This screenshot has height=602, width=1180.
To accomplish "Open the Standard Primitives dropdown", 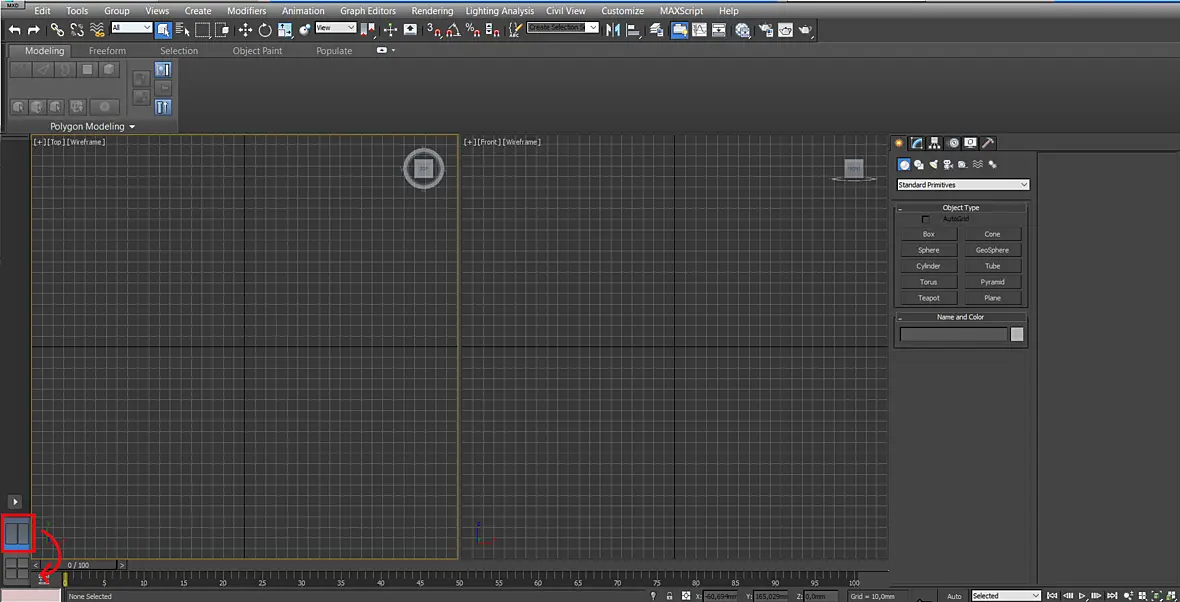I will click(x=963, y=185).
